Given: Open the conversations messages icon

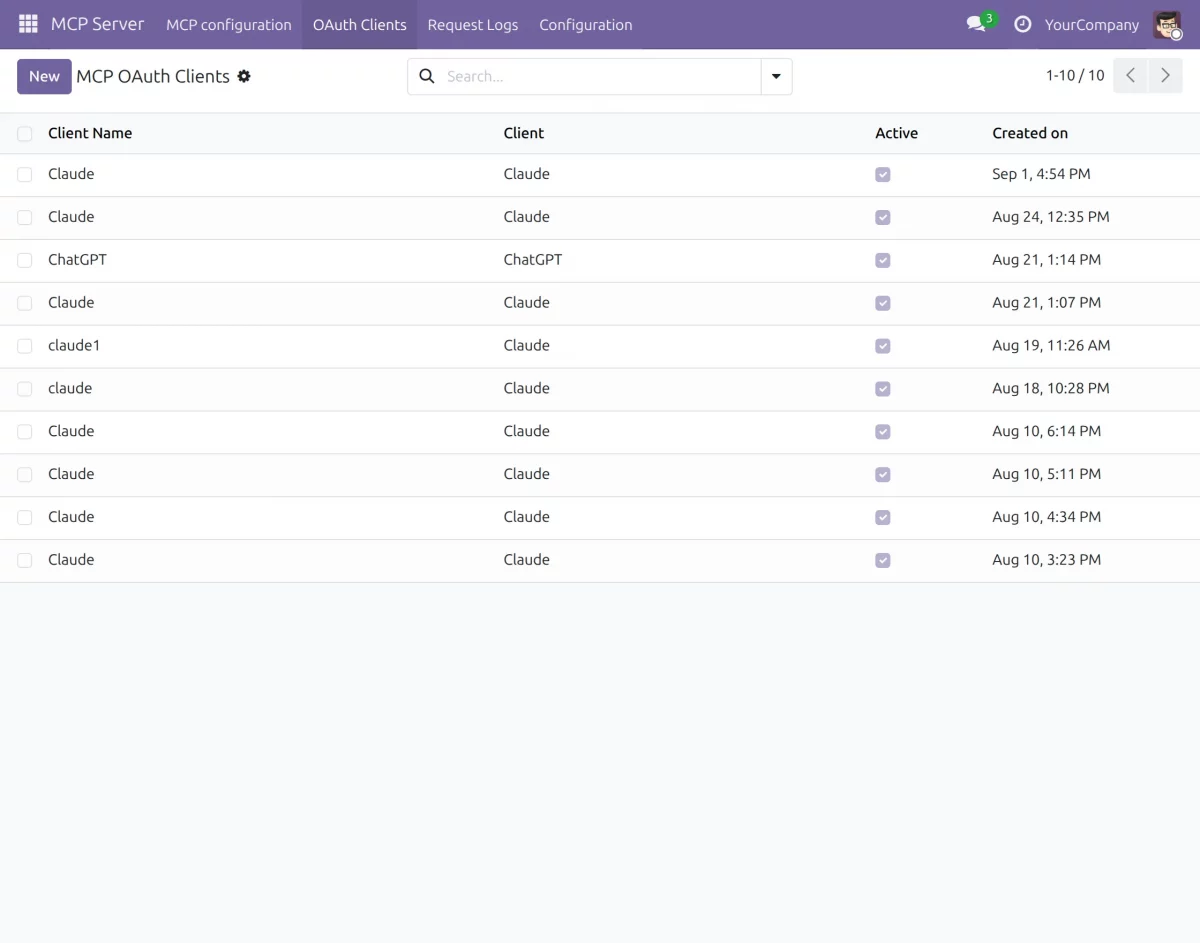Looking at the screenshot, I should (x=977, y=24).
